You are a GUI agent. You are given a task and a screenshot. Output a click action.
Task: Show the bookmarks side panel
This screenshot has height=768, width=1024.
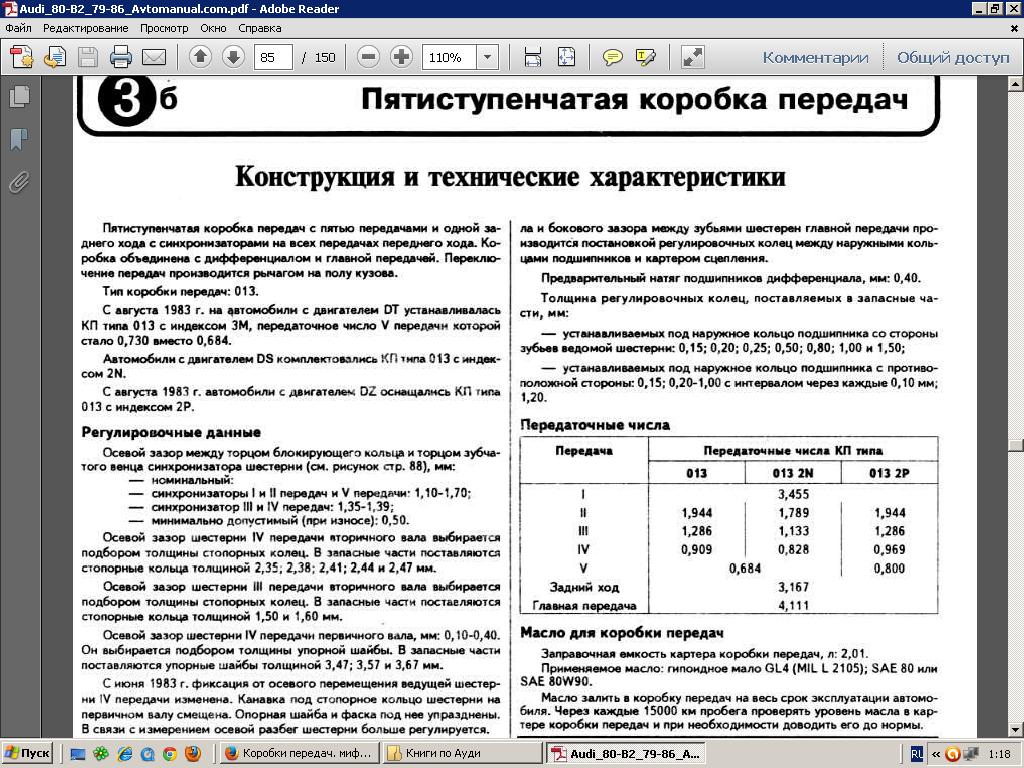coord(18,139)
